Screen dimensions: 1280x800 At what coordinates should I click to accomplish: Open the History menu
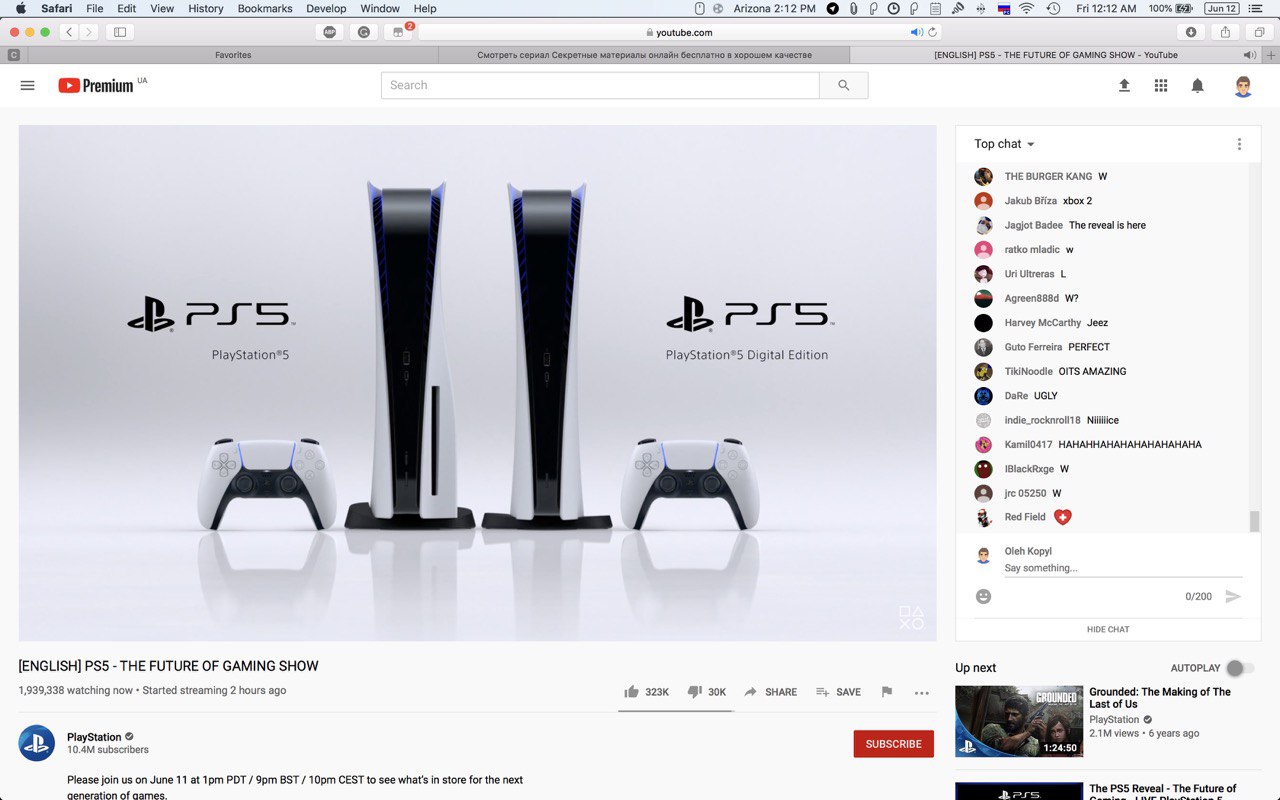point(206,8)
